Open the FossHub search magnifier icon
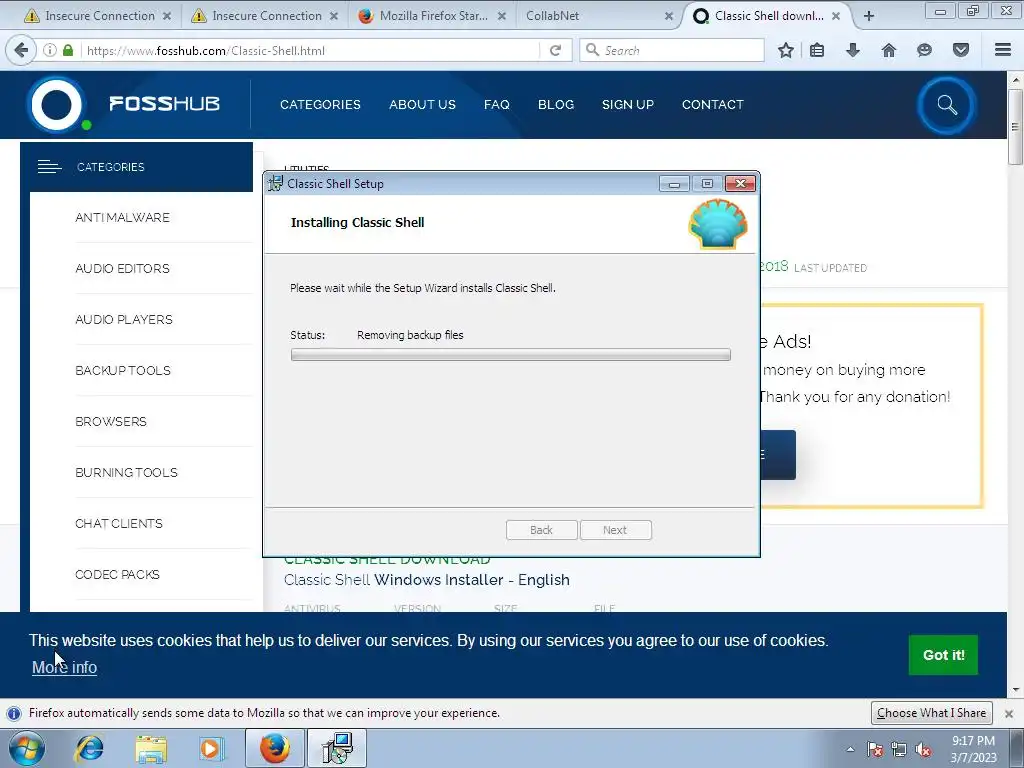This screenshot has height=768, width=1024. click(947, 105)
